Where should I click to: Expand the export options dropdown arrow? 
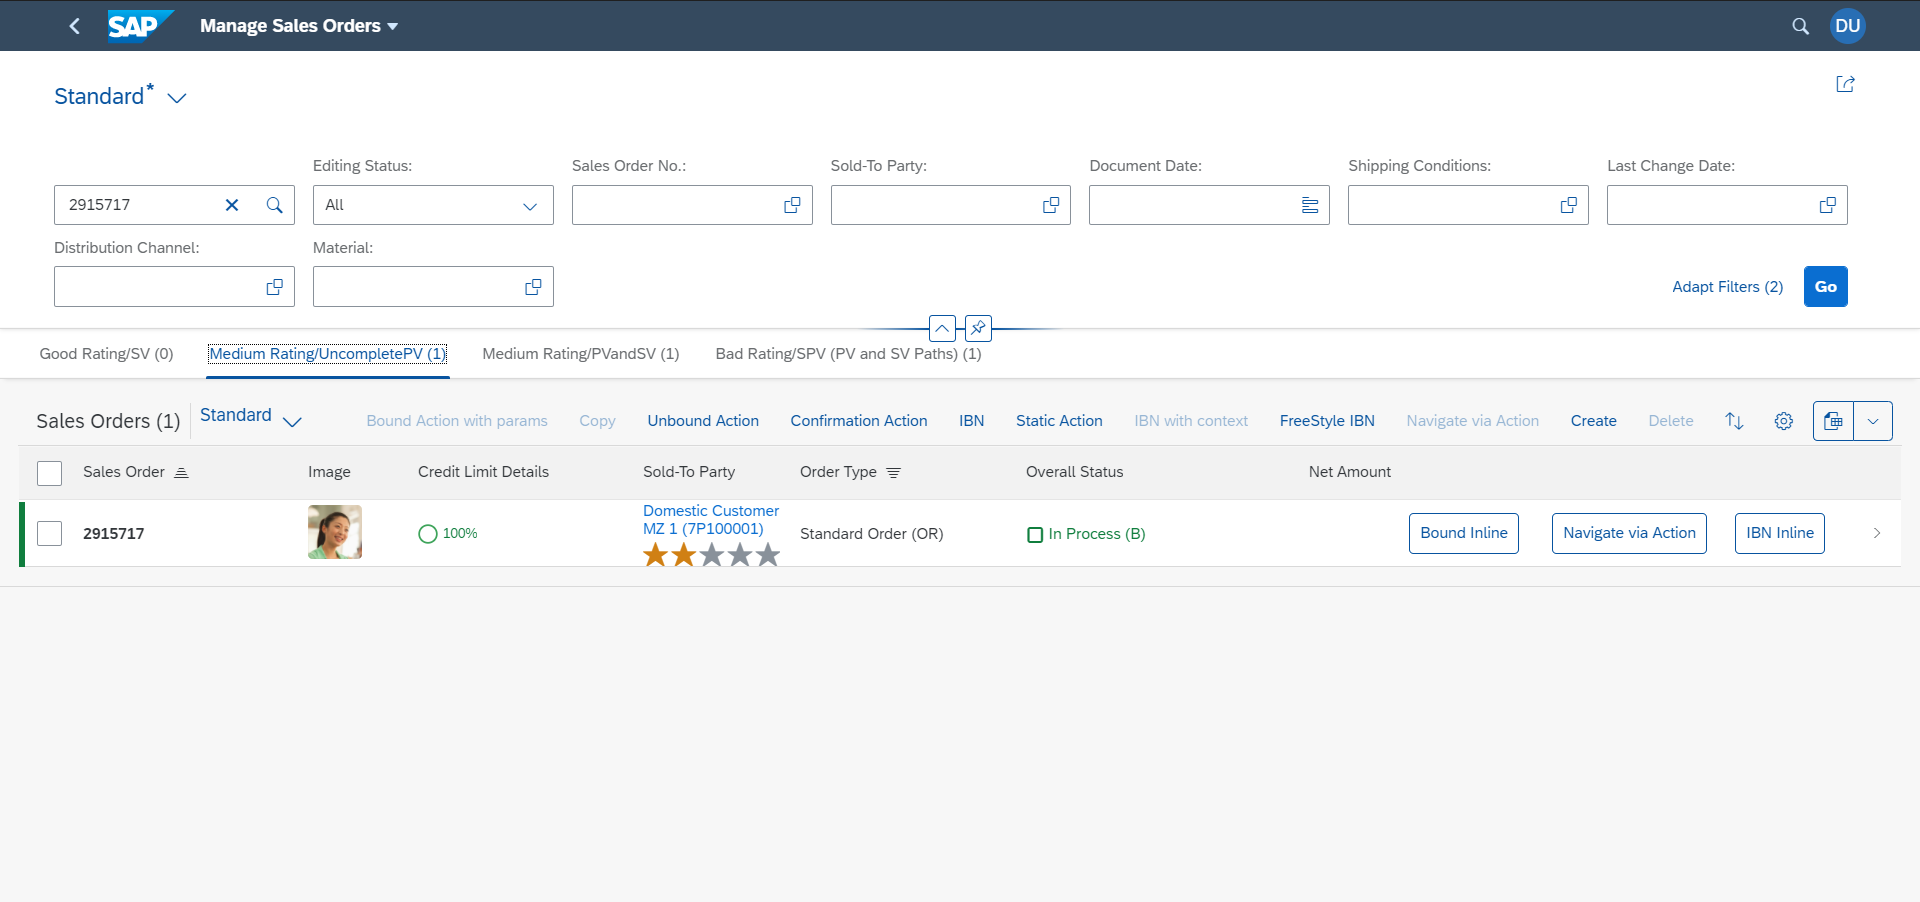[x=1873, y=421]
